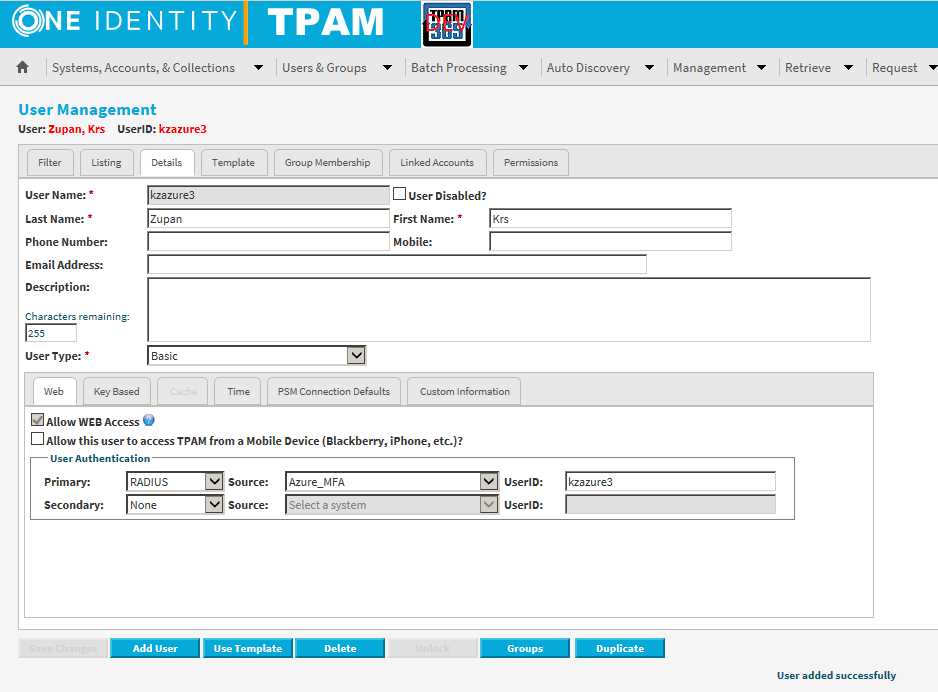Choose a Primary Source system from Azure_MFA dropdown
This screenshot has height=692, width=938.
392,481
